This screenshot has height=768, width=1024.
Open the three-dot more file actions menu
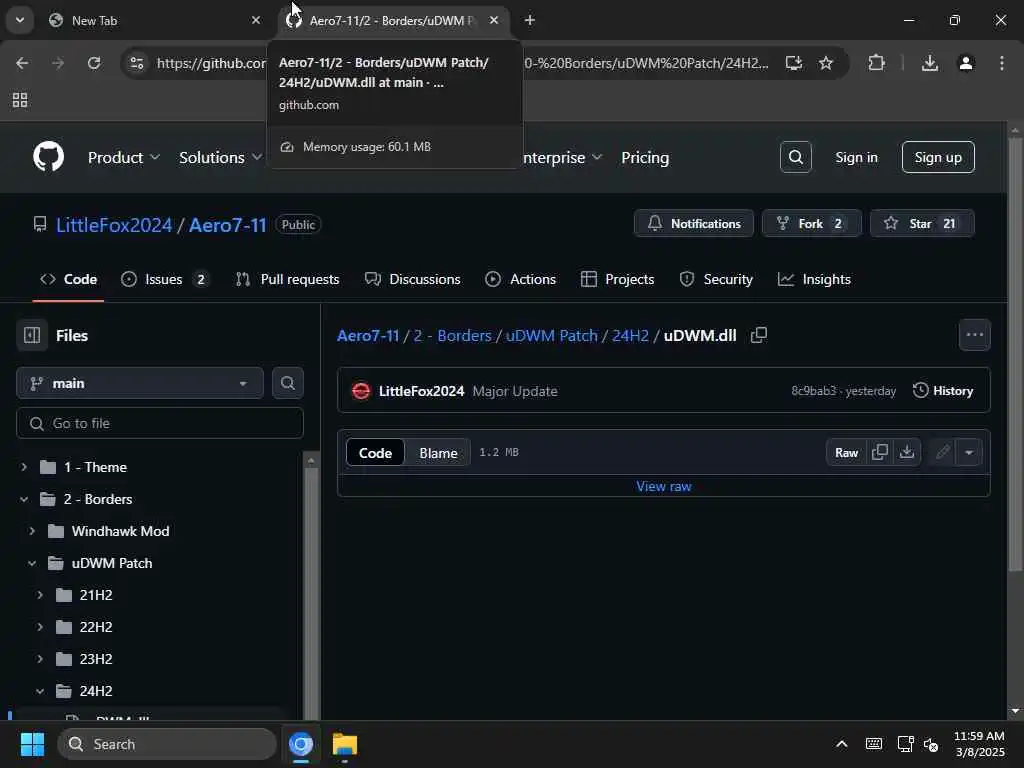click(x=974, y=335)
